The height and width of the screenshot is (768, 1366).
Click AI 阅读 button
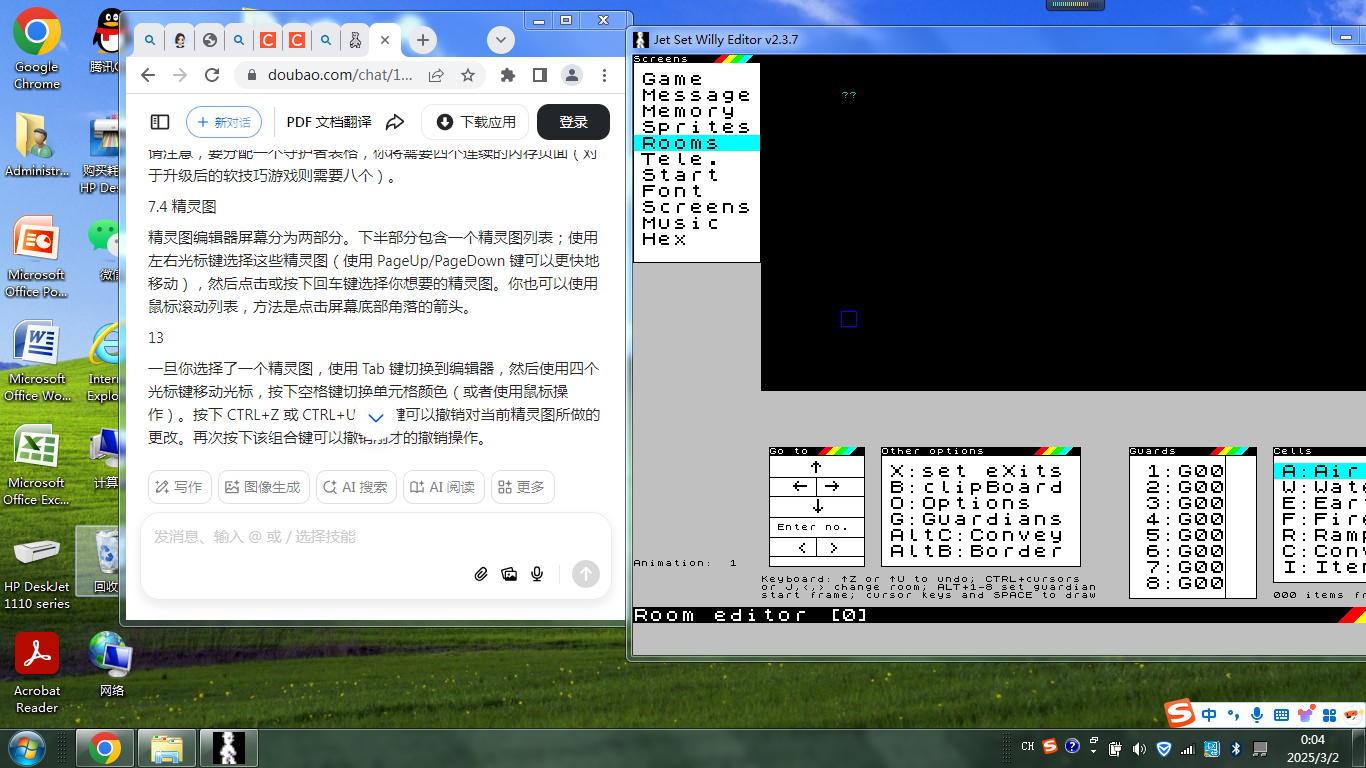point(444,487)
